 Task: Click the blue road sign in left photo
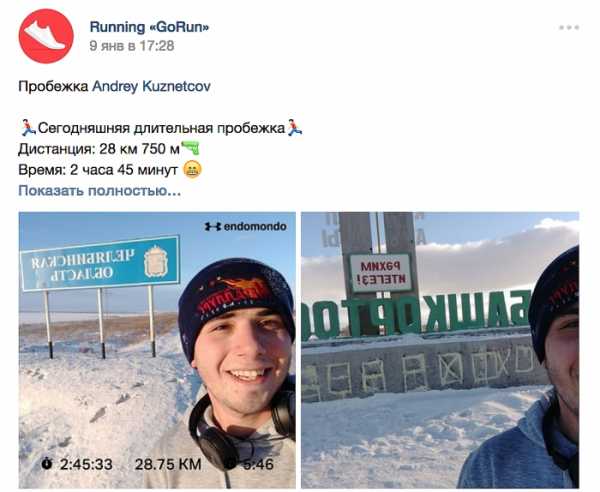click(100, 264)
